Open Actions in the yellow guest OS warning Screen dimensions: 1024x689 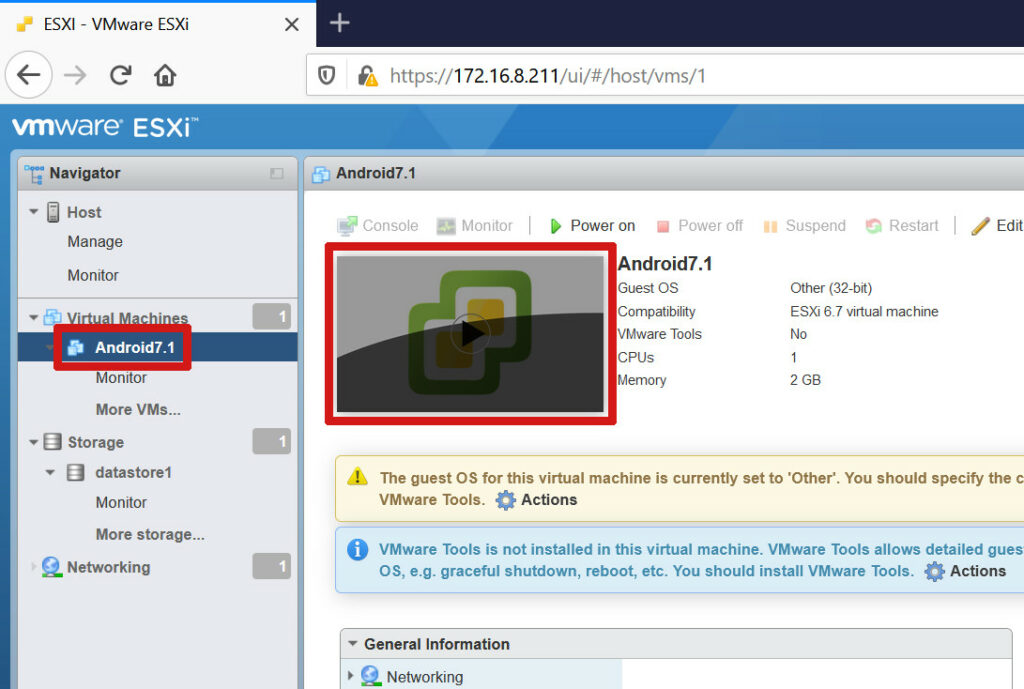[x=536, y=500]
